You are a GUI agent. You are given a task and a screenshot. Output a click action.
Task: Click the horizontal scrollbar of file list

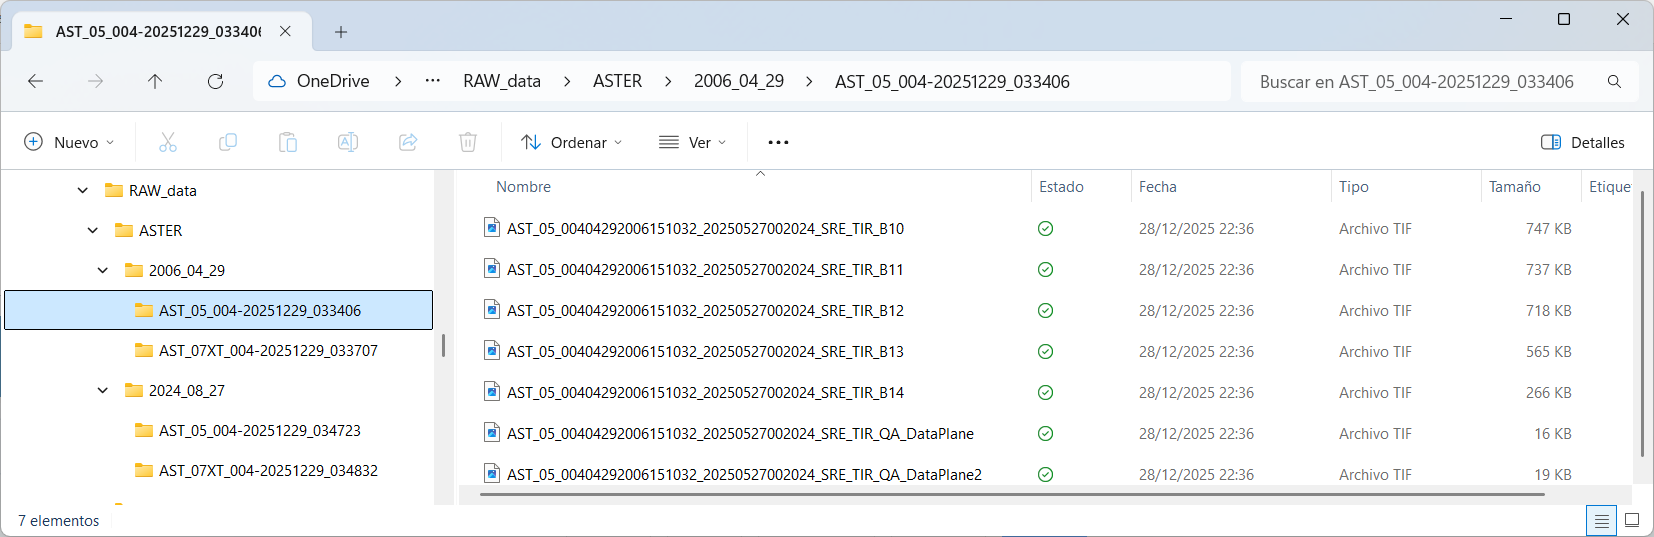point(1012,494)
